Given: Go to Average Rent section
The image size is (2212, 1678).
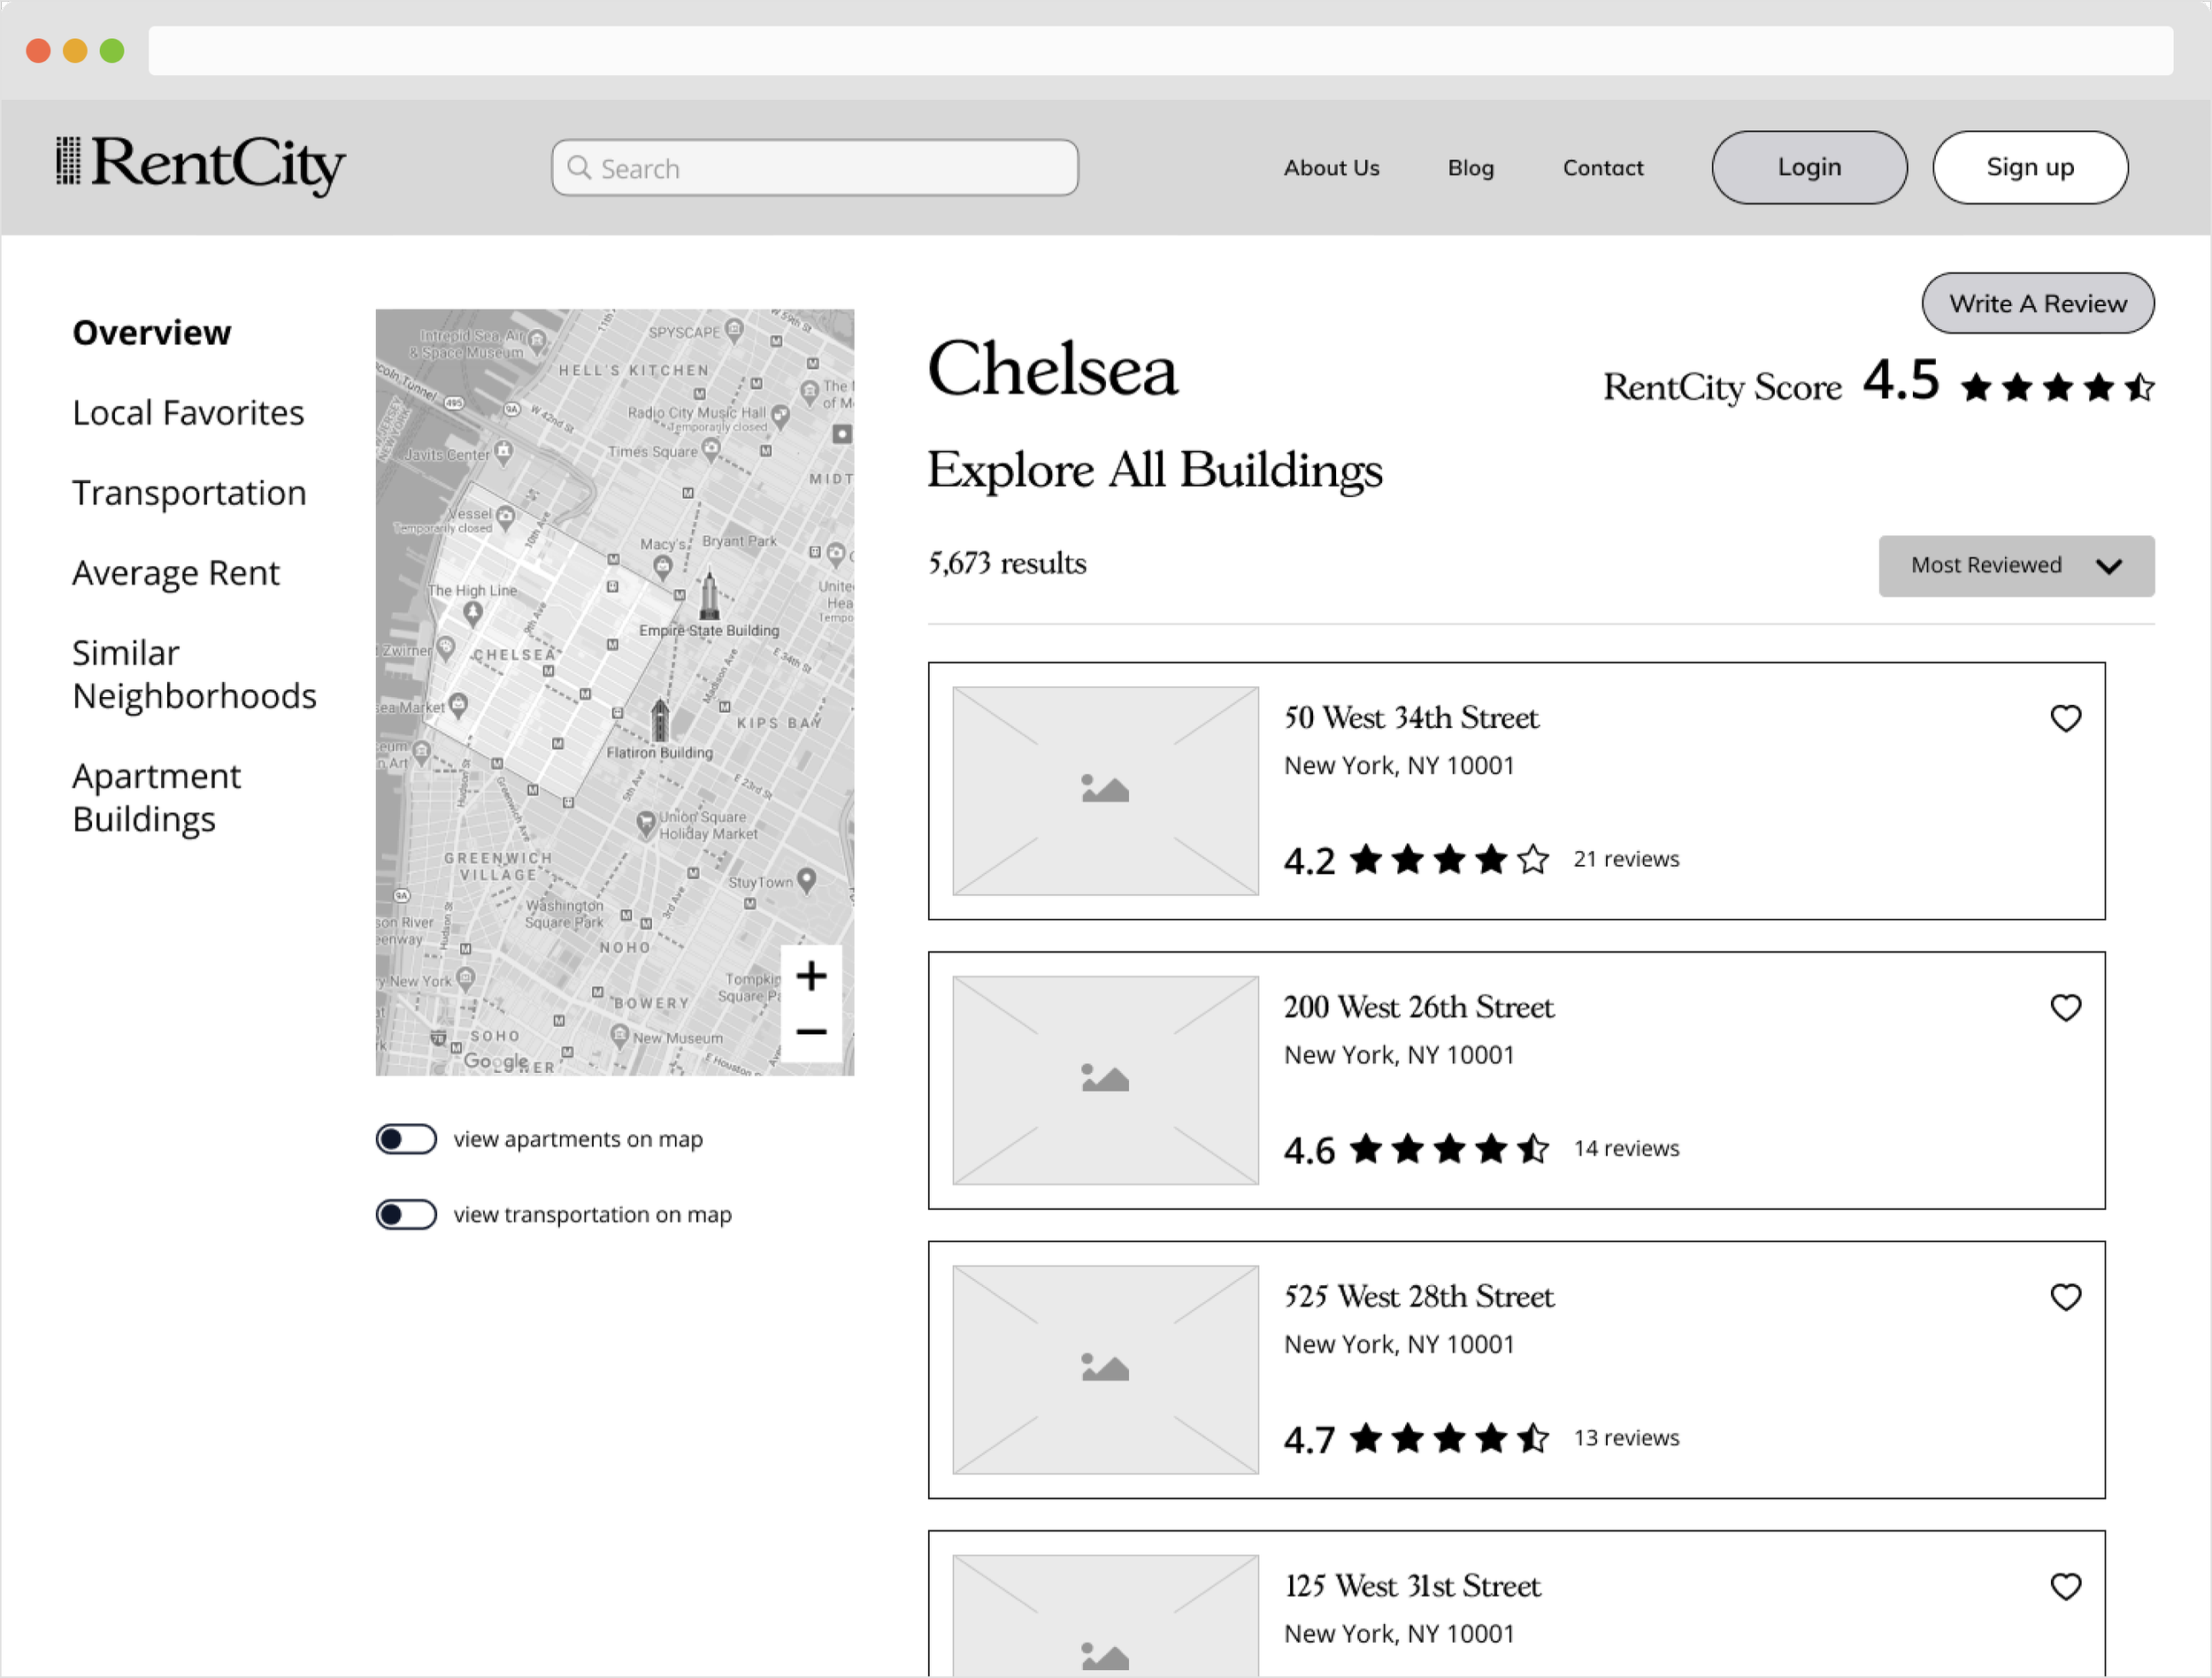Looking at the screenshot, I should [x=176, y=573].
